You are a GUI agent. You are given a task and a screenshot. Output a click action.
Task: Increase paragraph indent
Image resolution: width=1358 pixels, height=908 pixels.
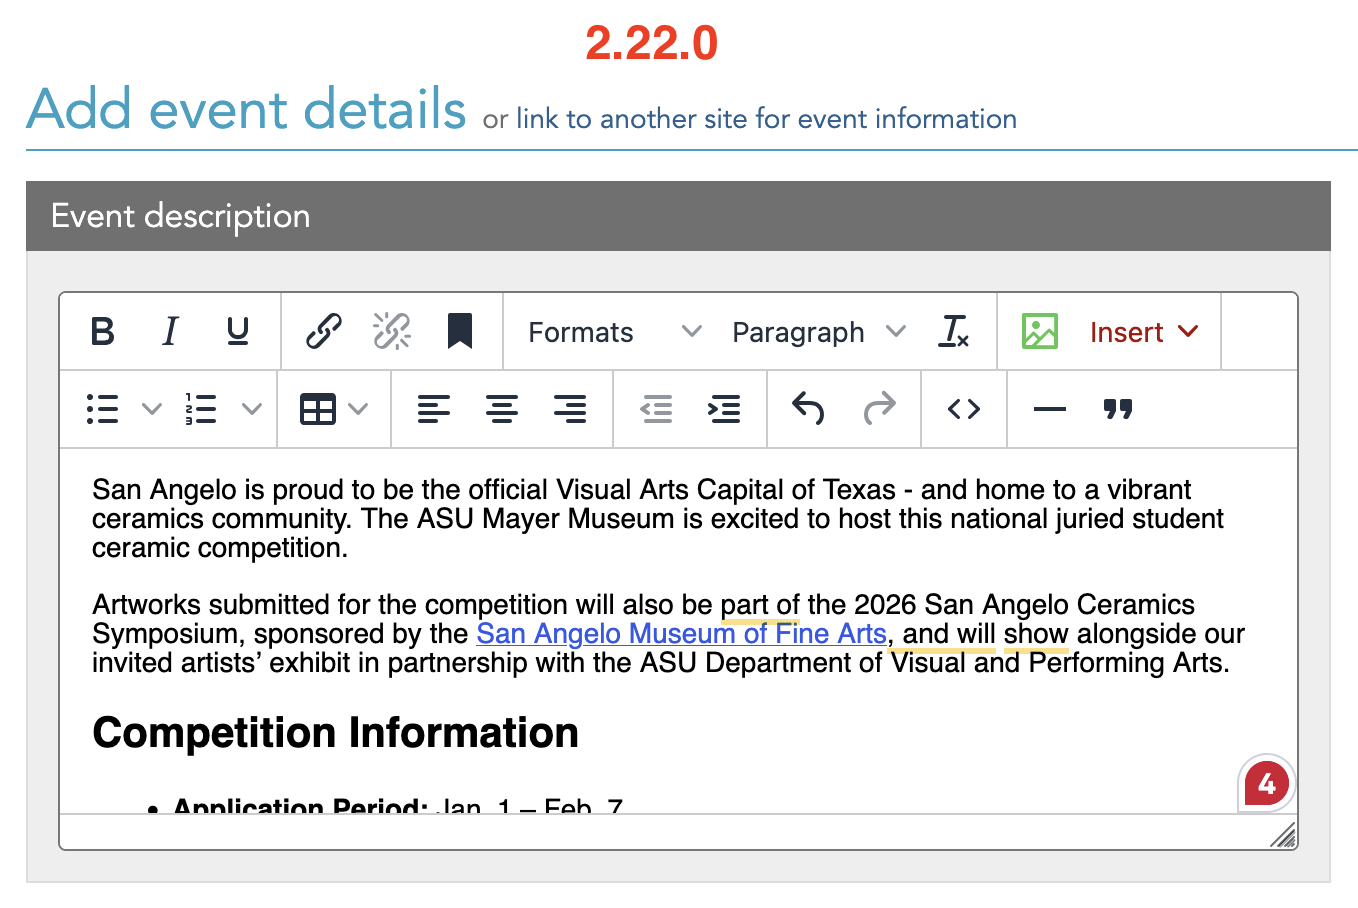(x=724, y=409)
